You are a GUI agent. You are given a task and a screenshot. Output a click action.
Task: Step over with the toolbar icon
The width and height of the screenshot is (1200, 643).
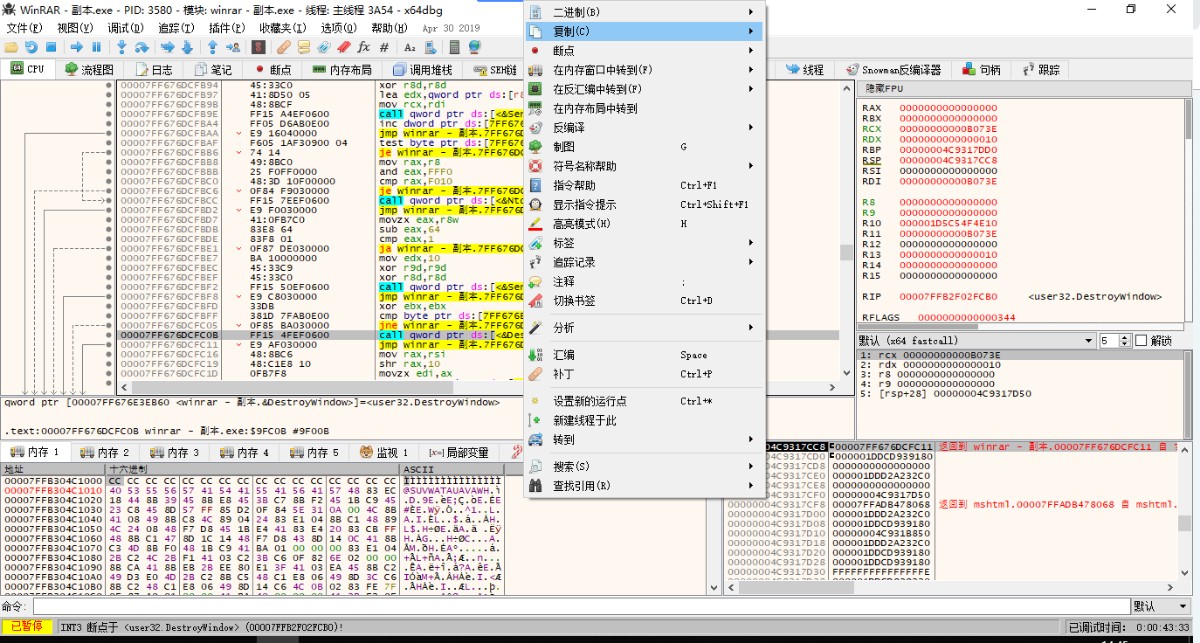click(140, 47)
